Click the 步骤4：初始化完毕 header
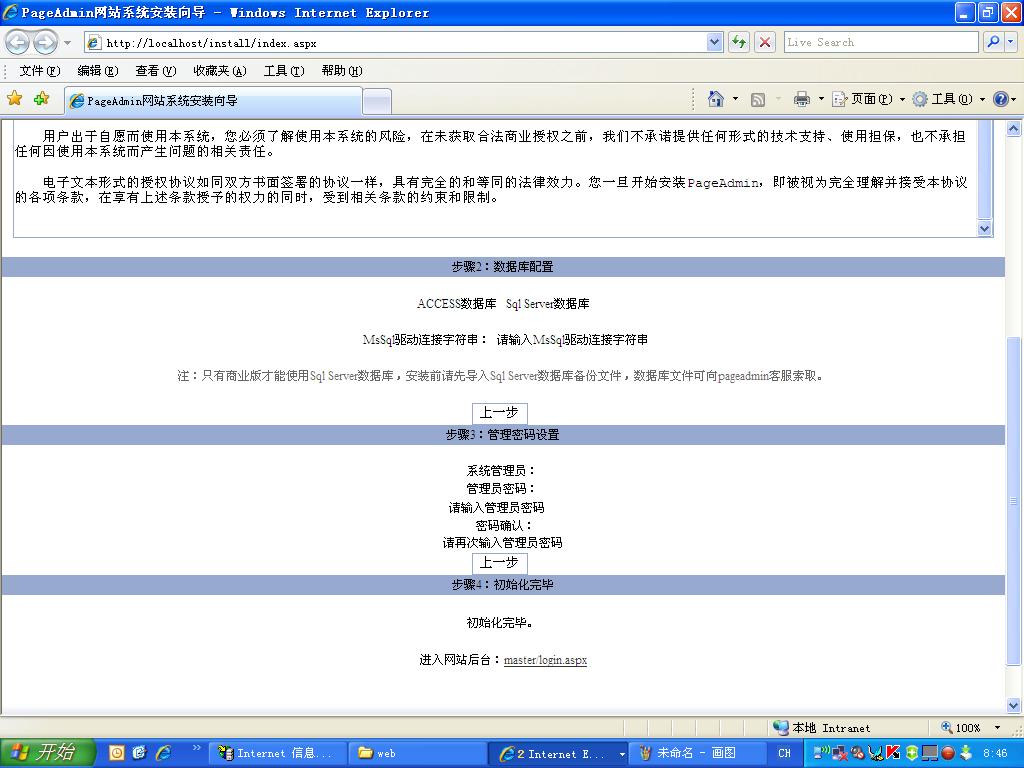This screenshot has height=768, width=1024. coord(502,584)
